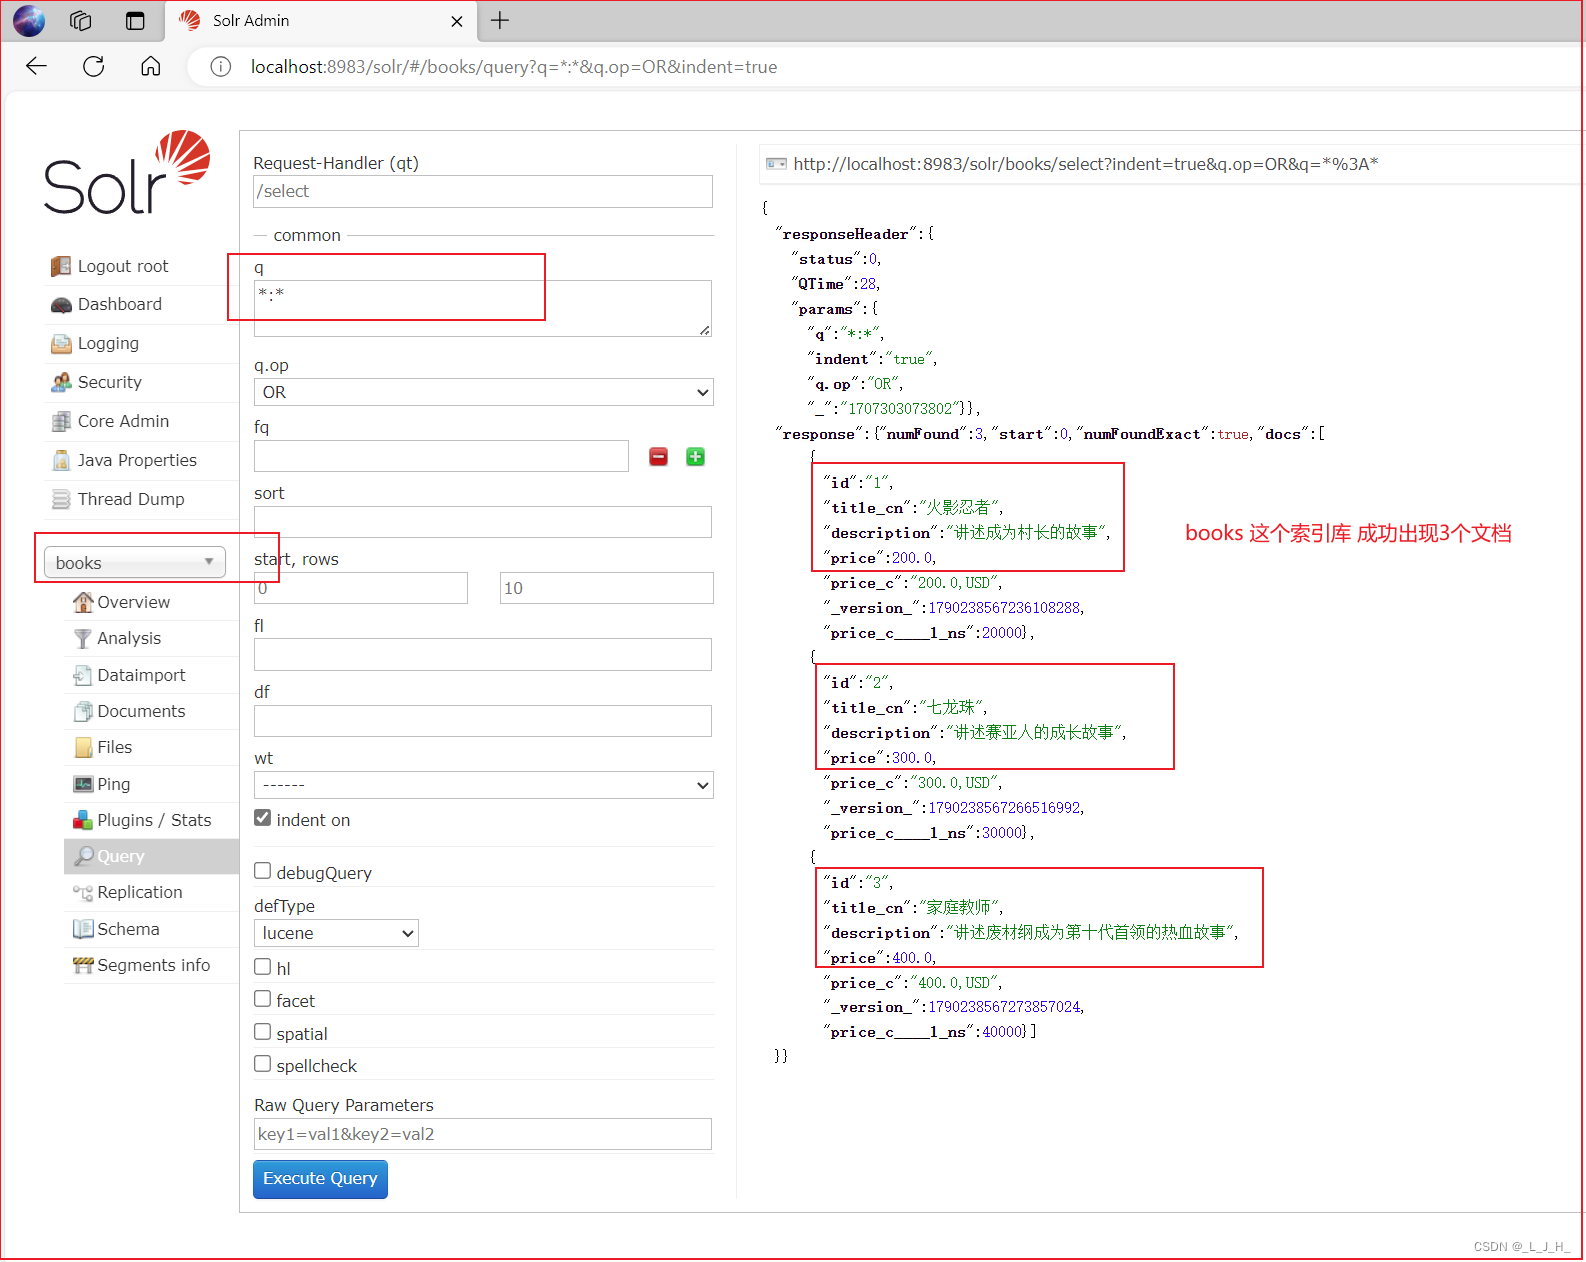Enable the spatial checkbox
This screenshot has width=1586, height=1262.
point(263,1032)
